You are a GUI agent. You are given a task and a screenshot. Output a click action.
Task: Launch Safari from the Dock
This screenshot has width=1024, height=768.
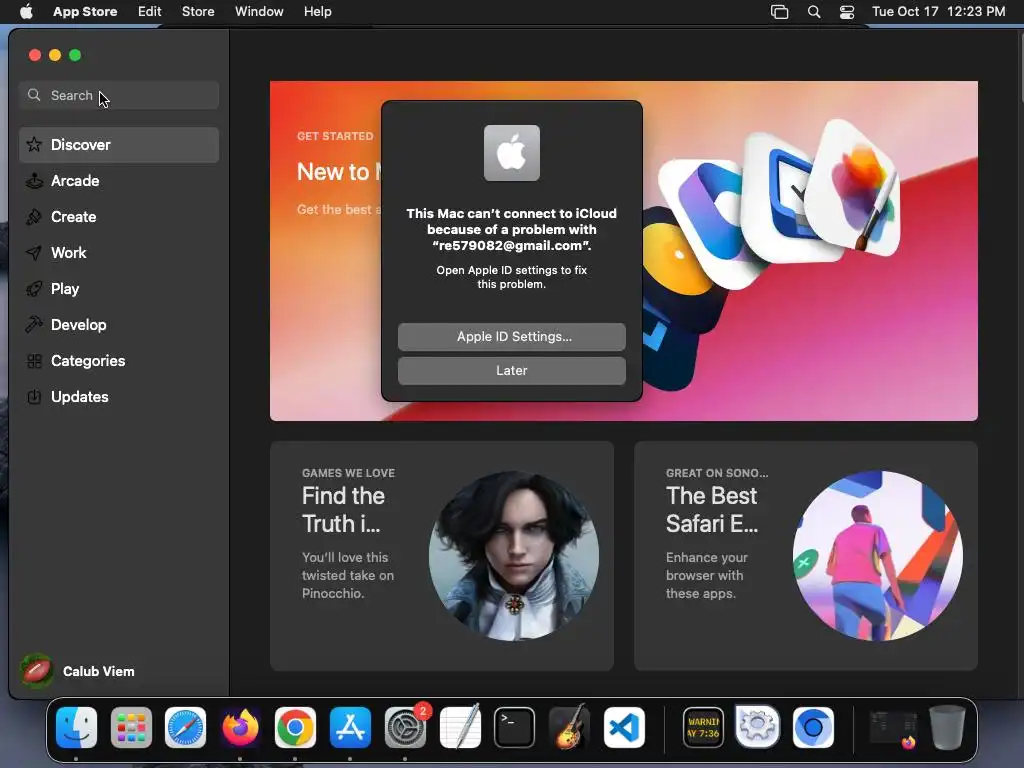click(185, 727)
